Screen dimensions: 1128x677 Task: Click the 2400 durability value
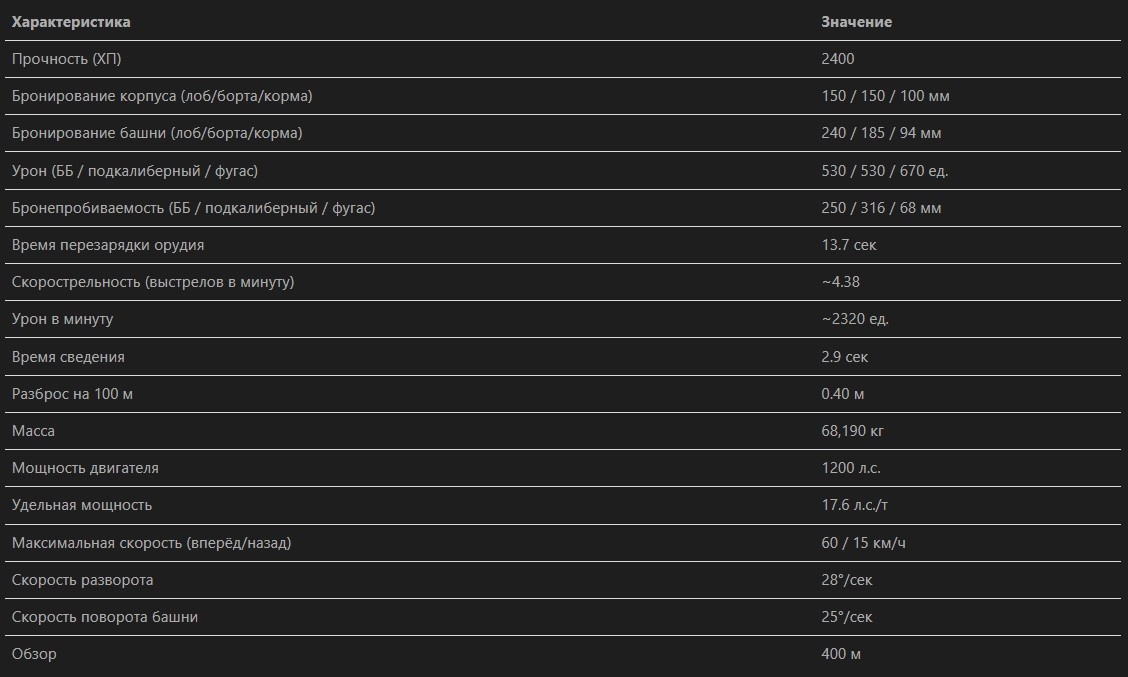click(x=838, y=59)
